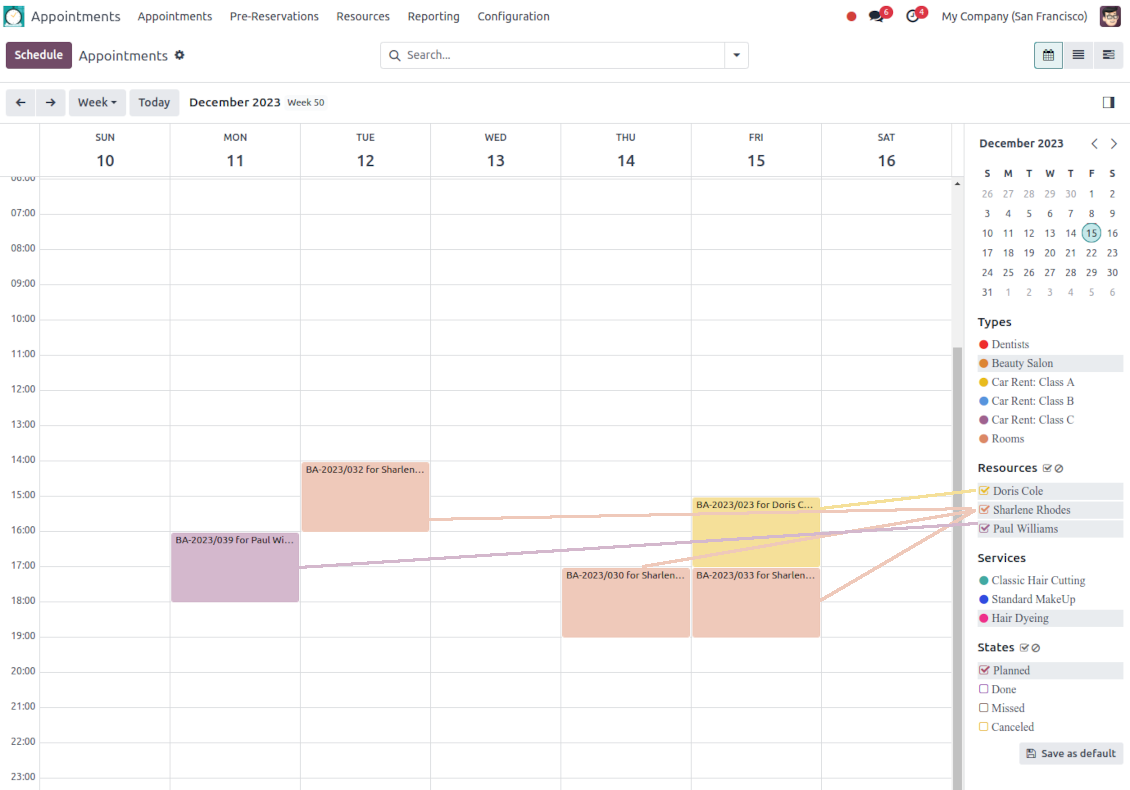The height and width of the screenshot is (790, 1130).
Task: Open the Configuration menu
Action: 513,16
